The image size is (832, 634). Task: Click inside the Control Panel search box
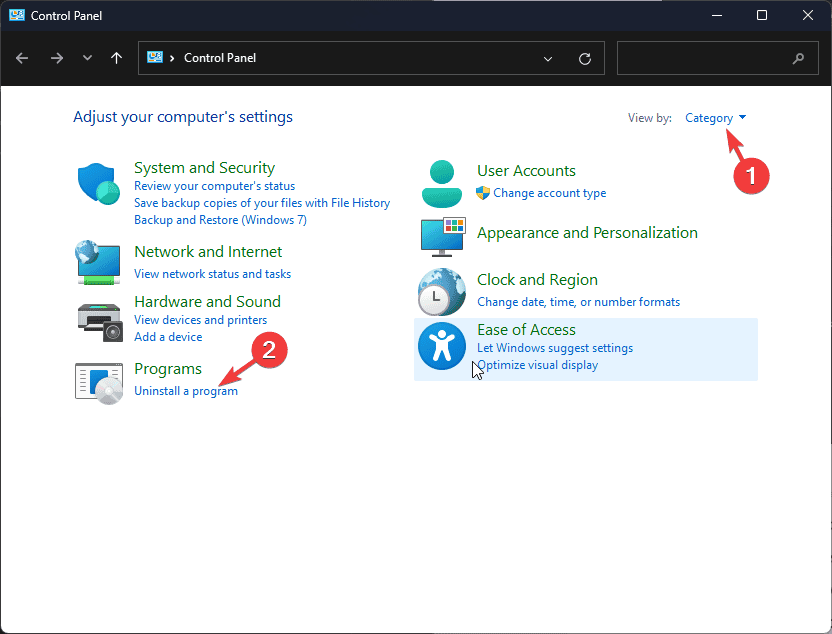pos(717,58)
